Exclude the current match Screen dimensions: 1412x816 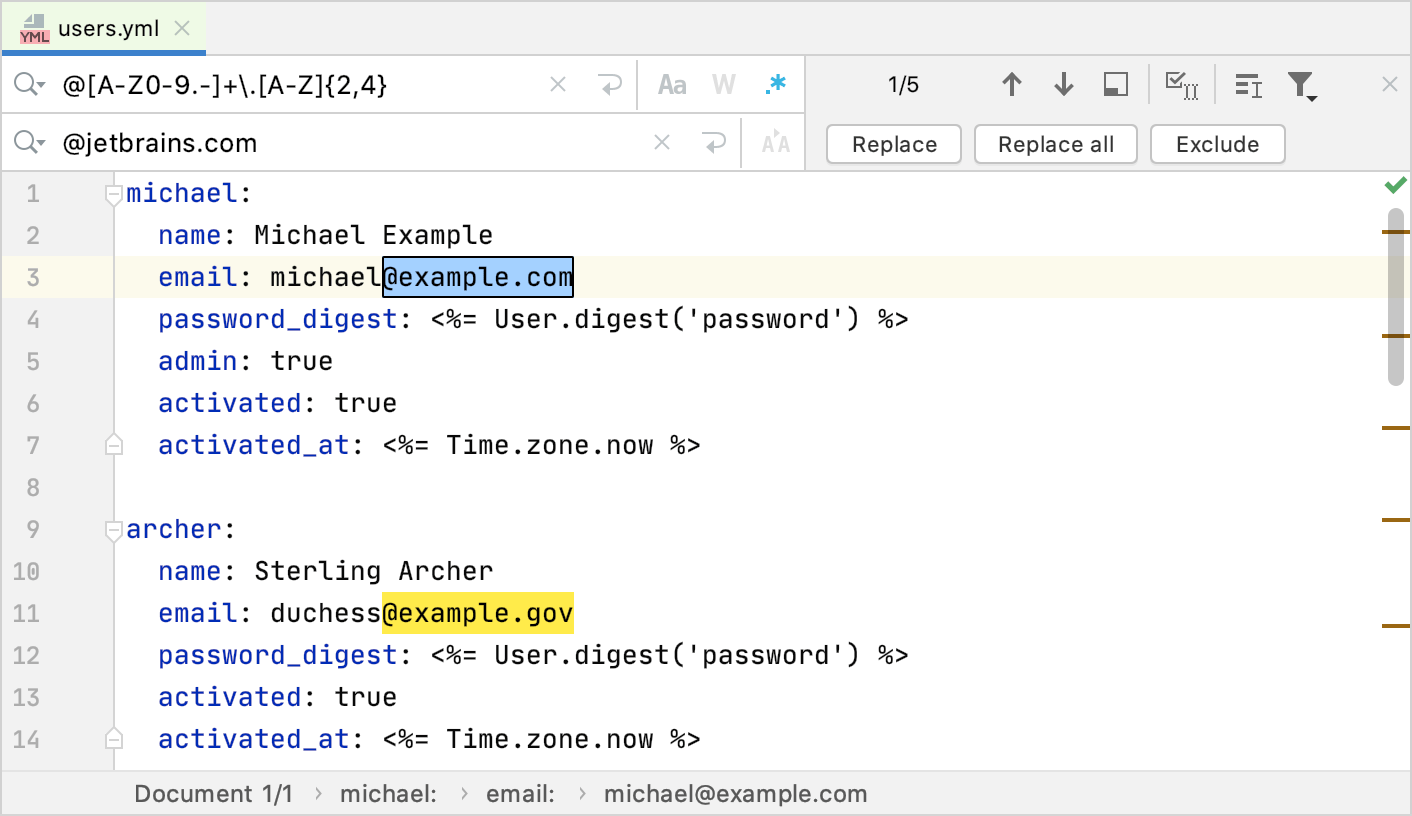(1217, 143)
